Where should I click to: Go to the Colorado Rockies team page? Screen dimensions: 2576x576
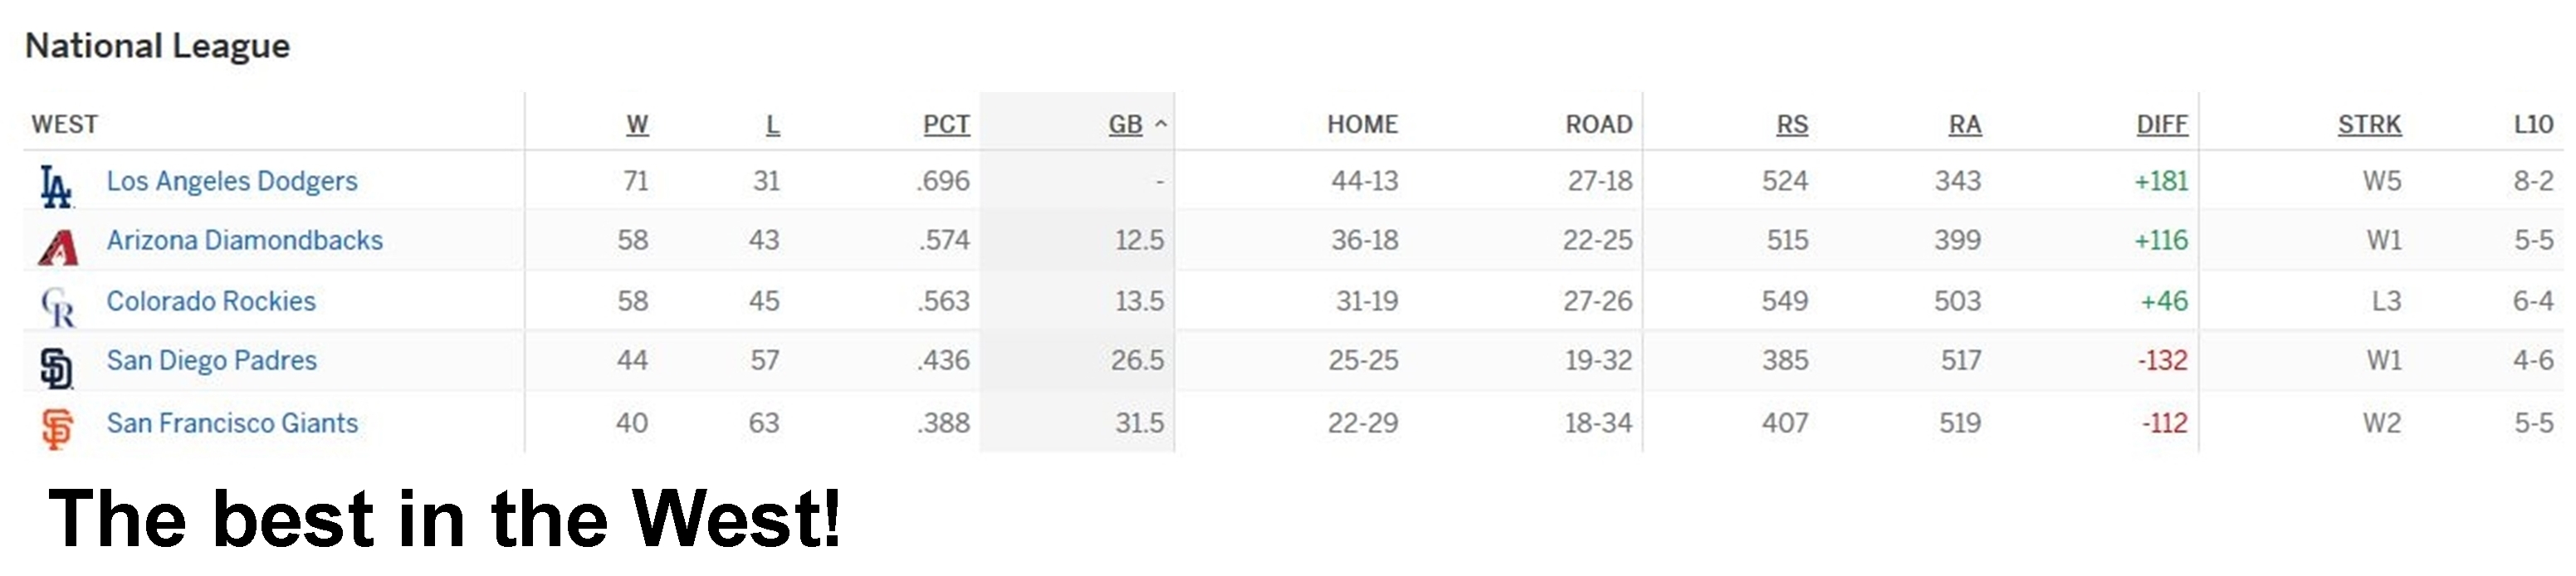pyautogui.click(x=211, y=301)
